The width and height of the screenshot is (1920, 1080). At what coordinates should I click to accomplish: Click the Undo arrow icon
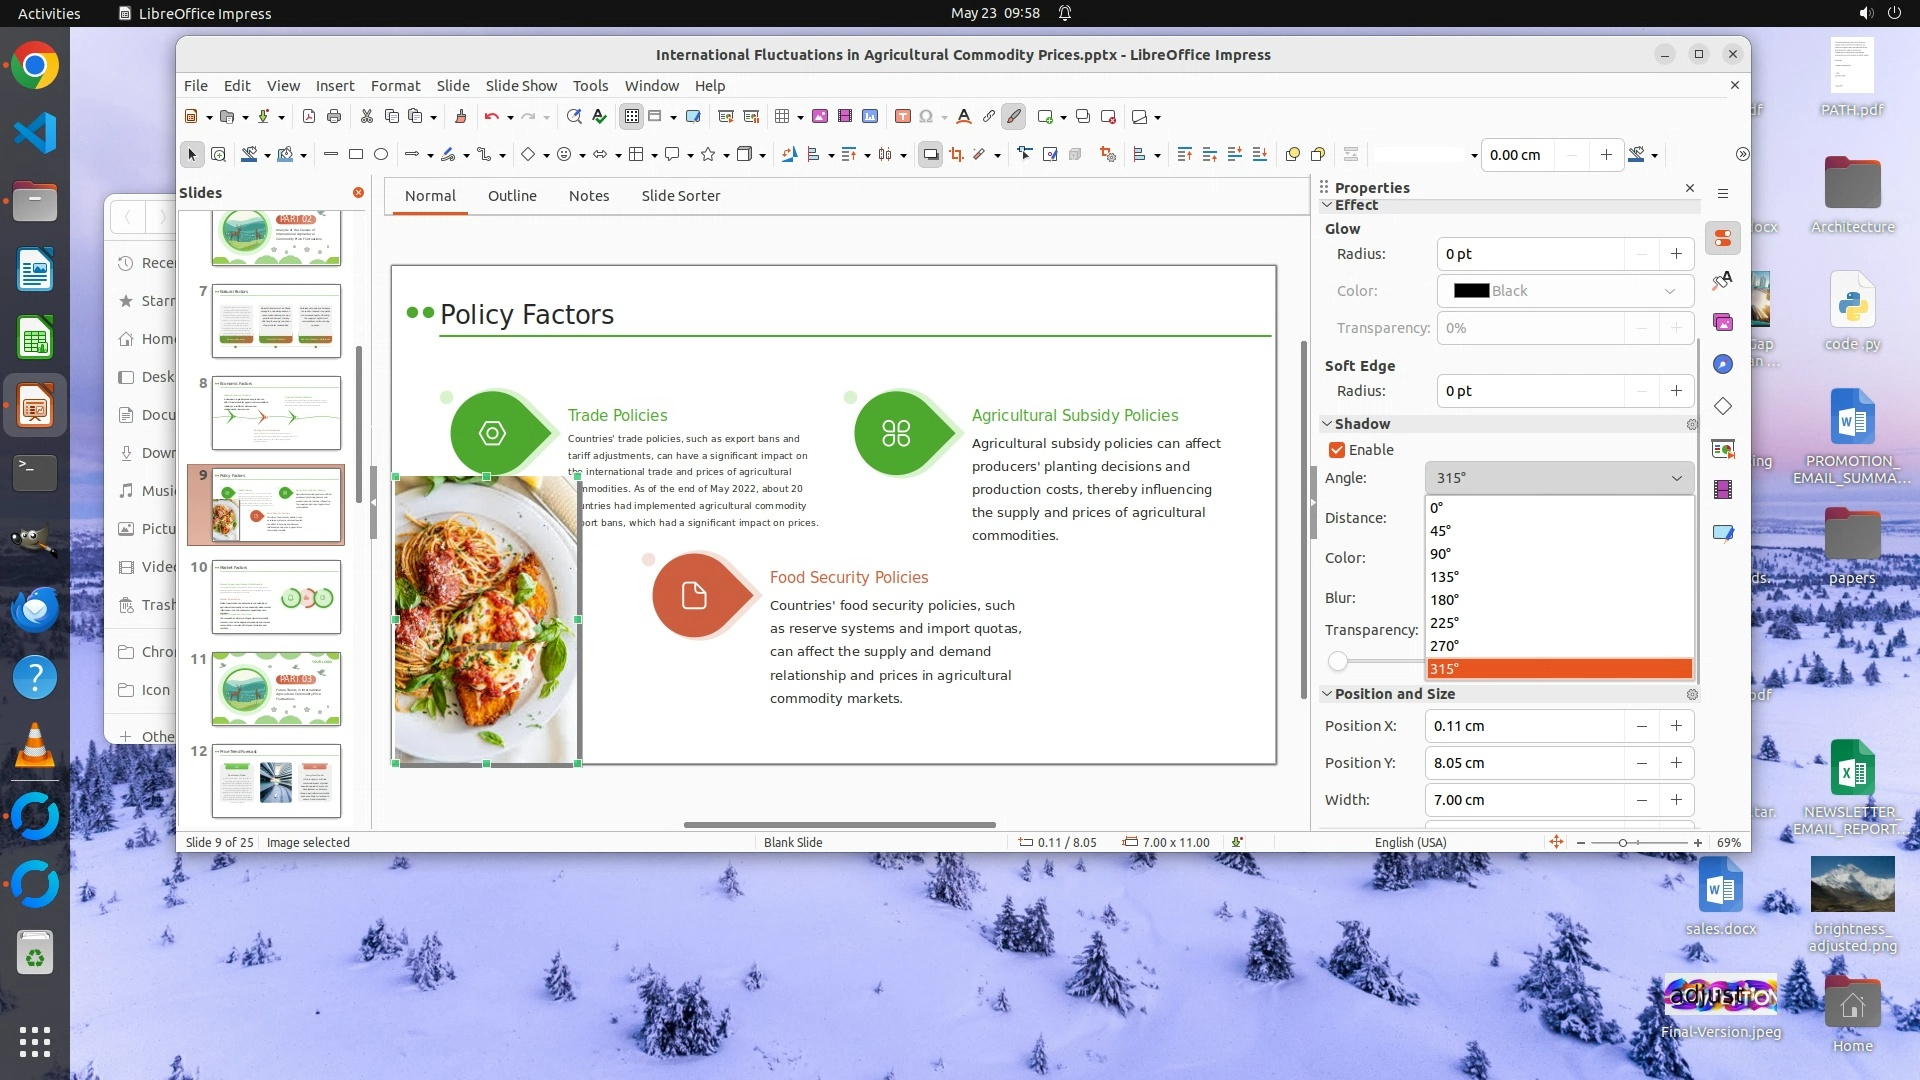(x=491, y=117)
